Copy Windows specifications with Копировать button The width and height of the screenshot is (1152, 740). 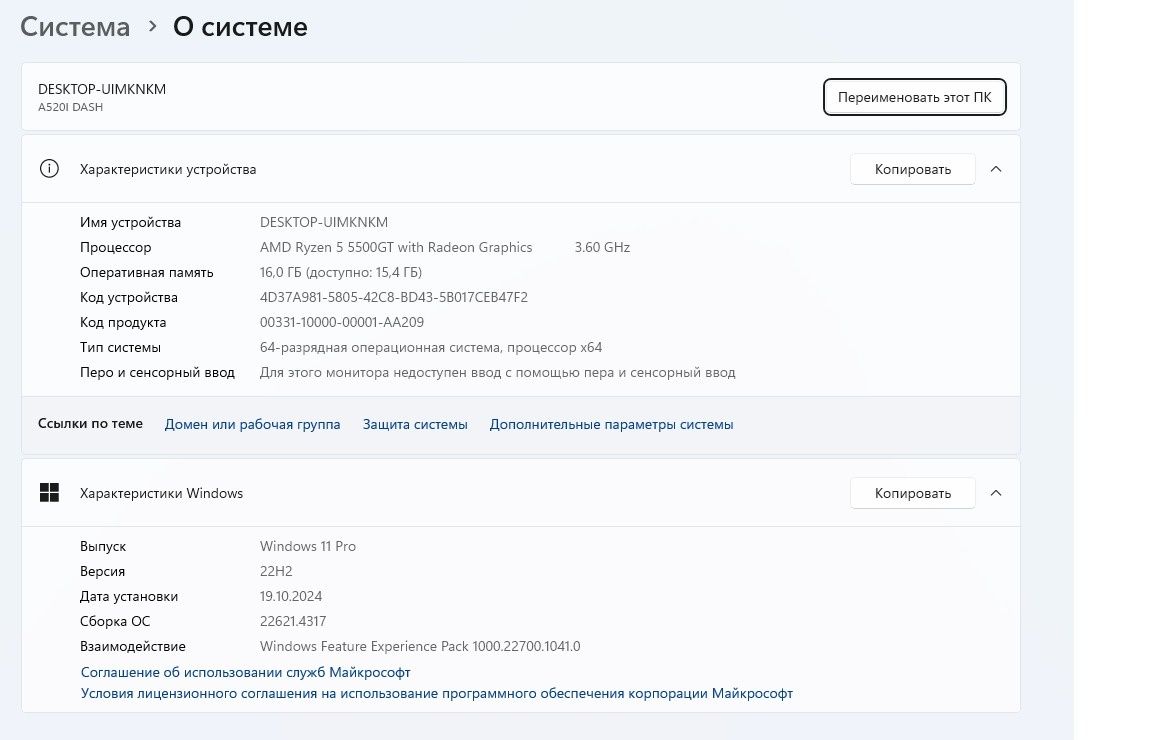coord(912,493)
